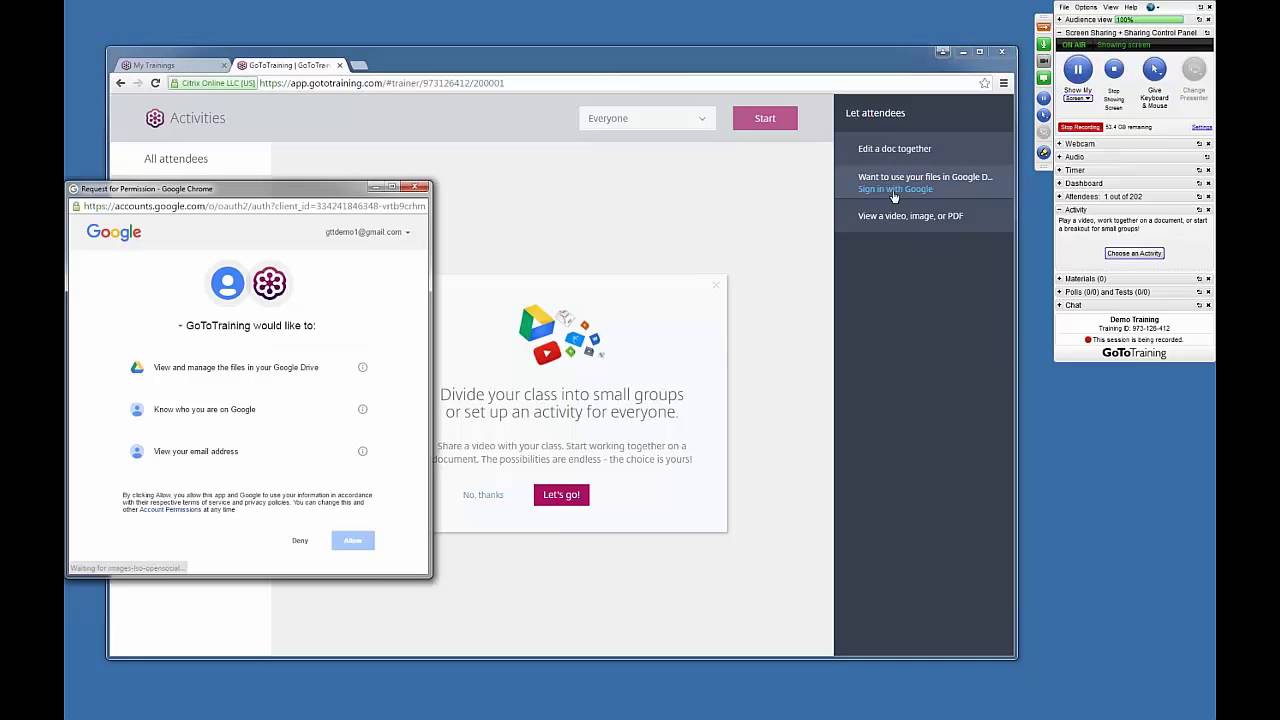Image resolution: width=1280 pixels, height=720 pixels.
Task: Open the Account Permissions link
Action: point(170,510)
